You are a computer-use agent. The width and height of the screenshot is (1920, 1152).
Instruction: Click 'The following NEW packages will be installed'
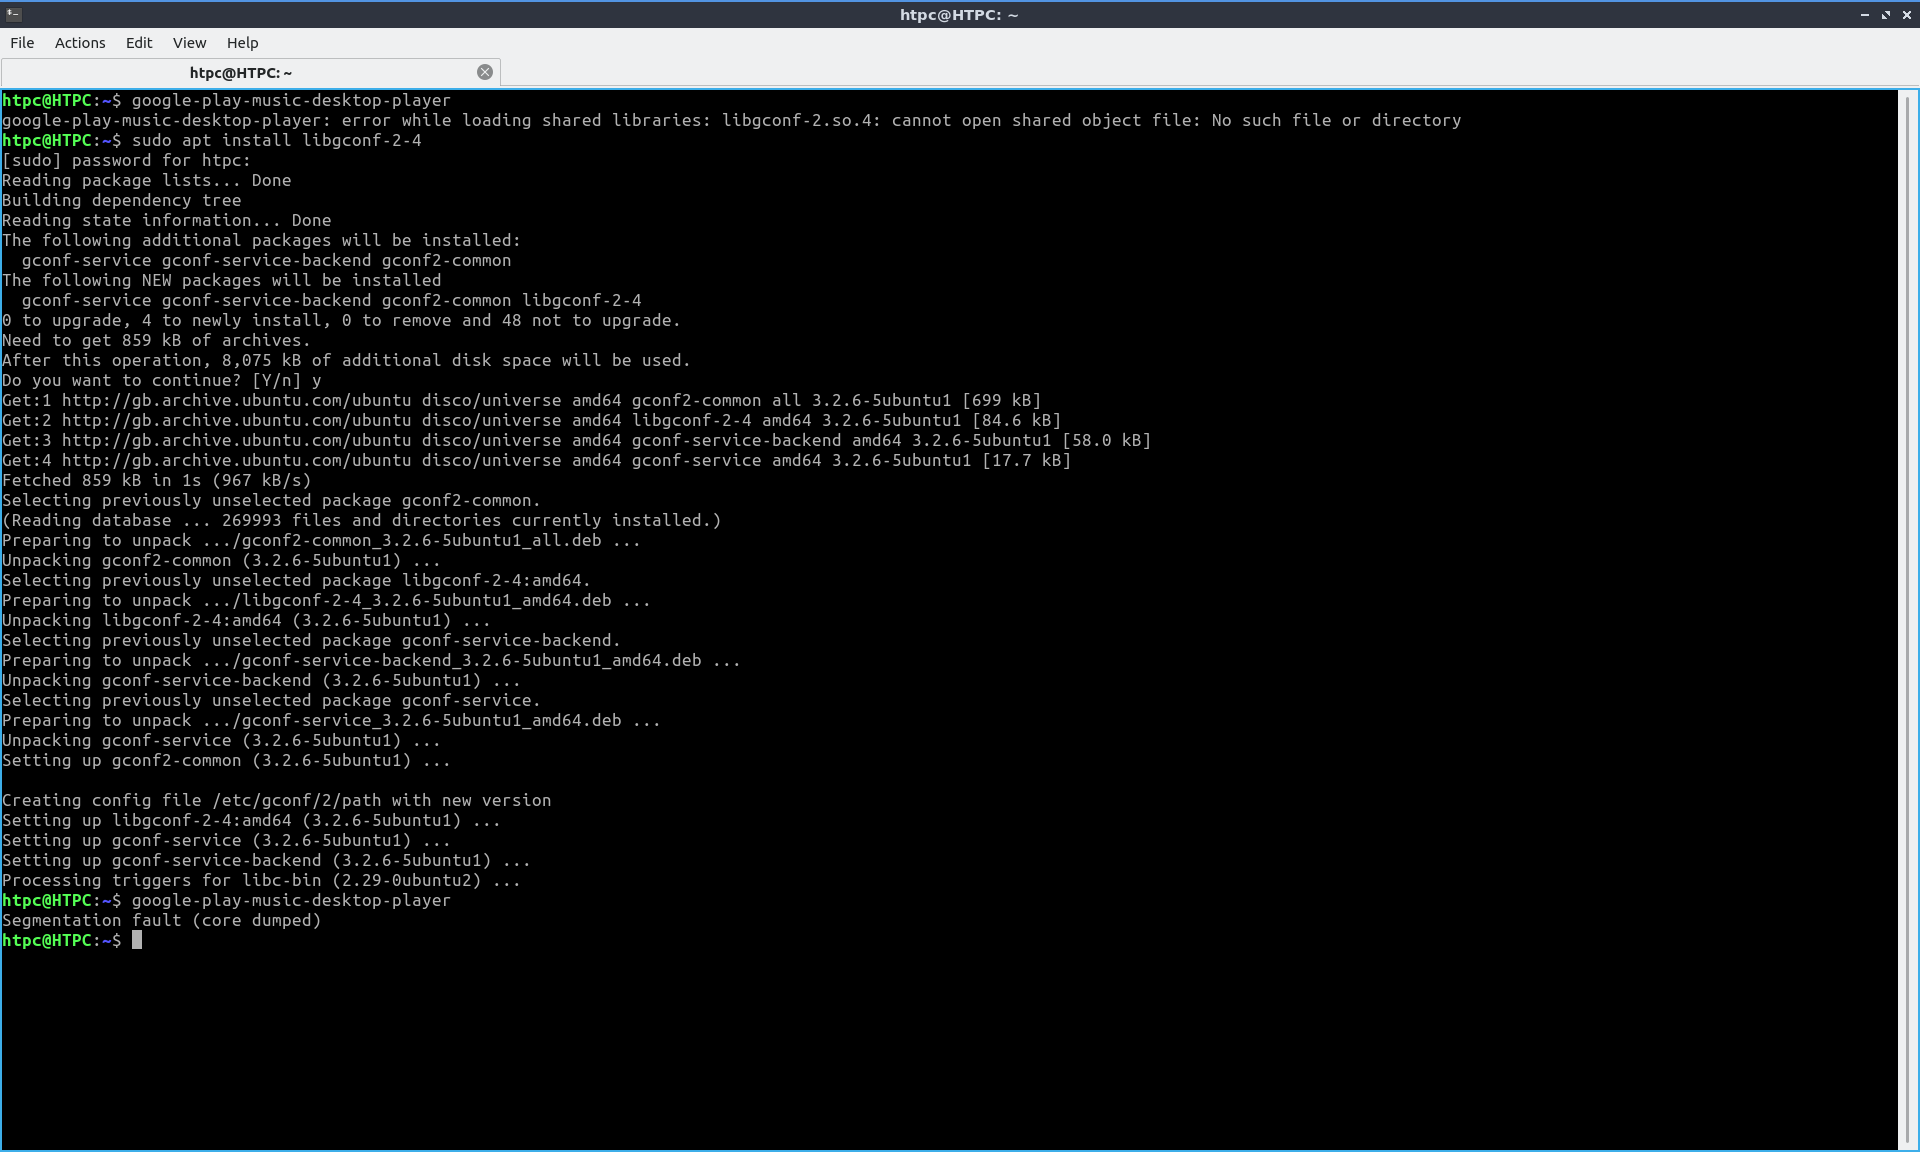tap(222, 280)
